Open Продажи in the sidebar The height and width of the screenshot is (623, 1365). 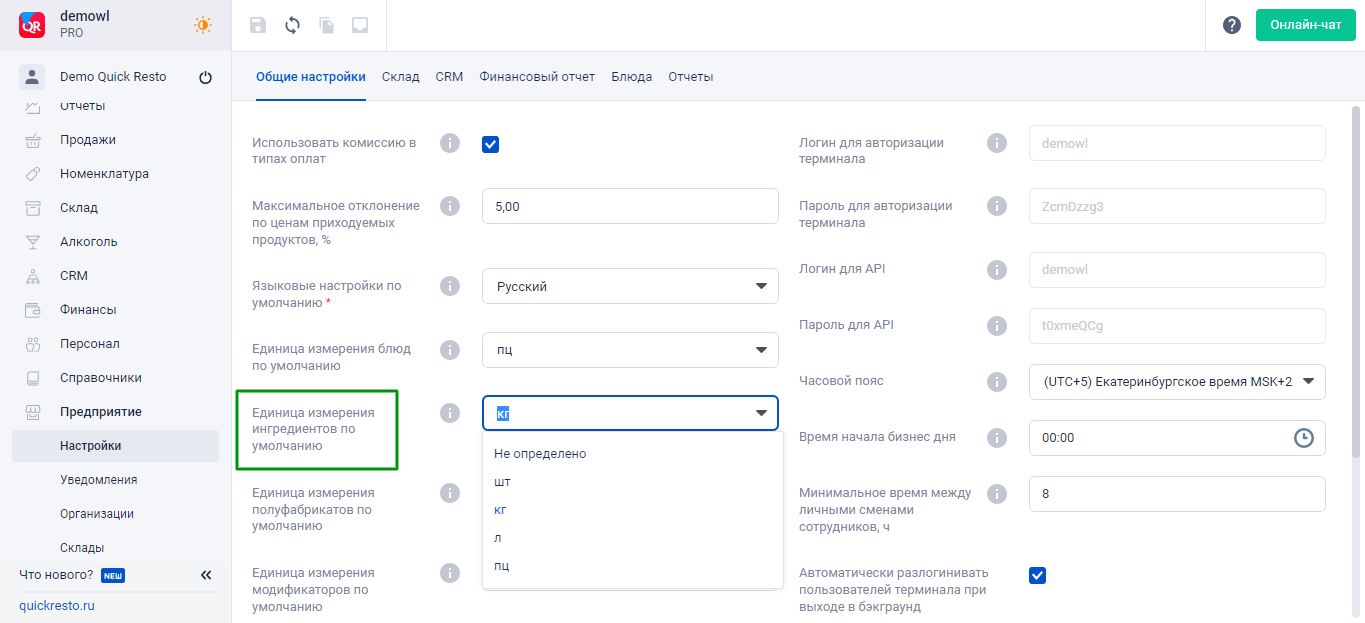click(88, 140)
